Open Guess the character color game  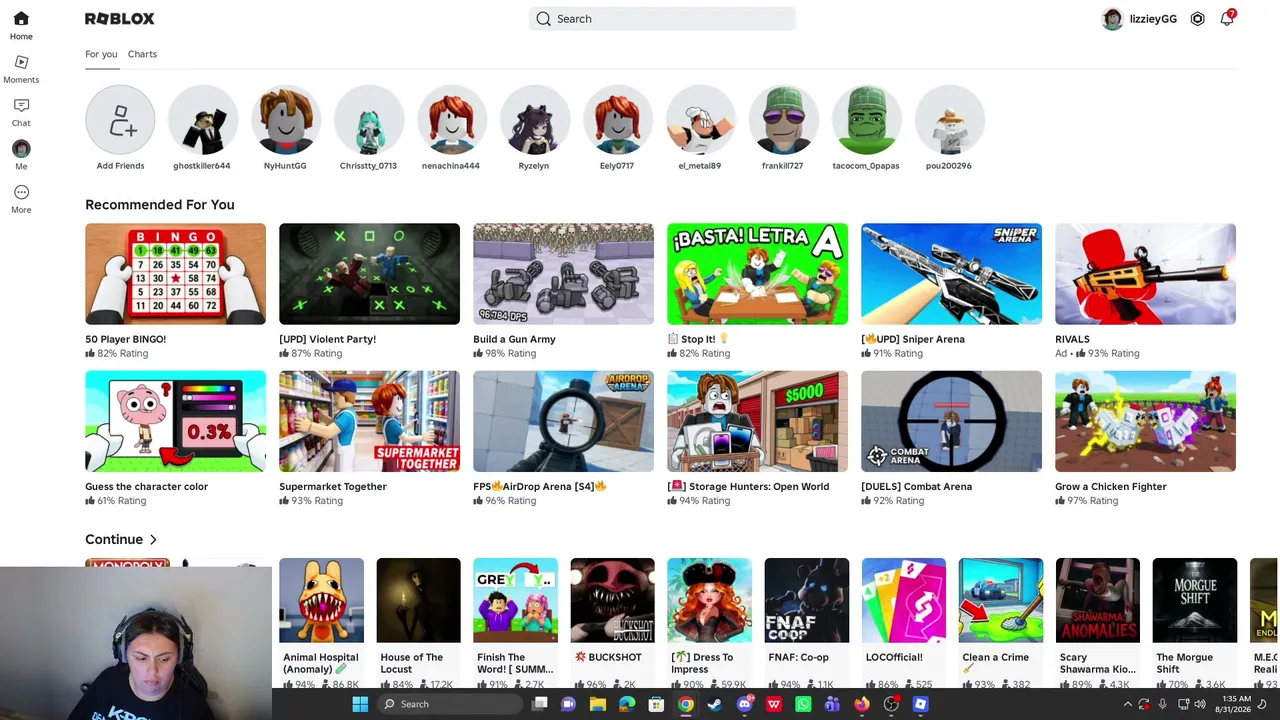coord(175,421)
